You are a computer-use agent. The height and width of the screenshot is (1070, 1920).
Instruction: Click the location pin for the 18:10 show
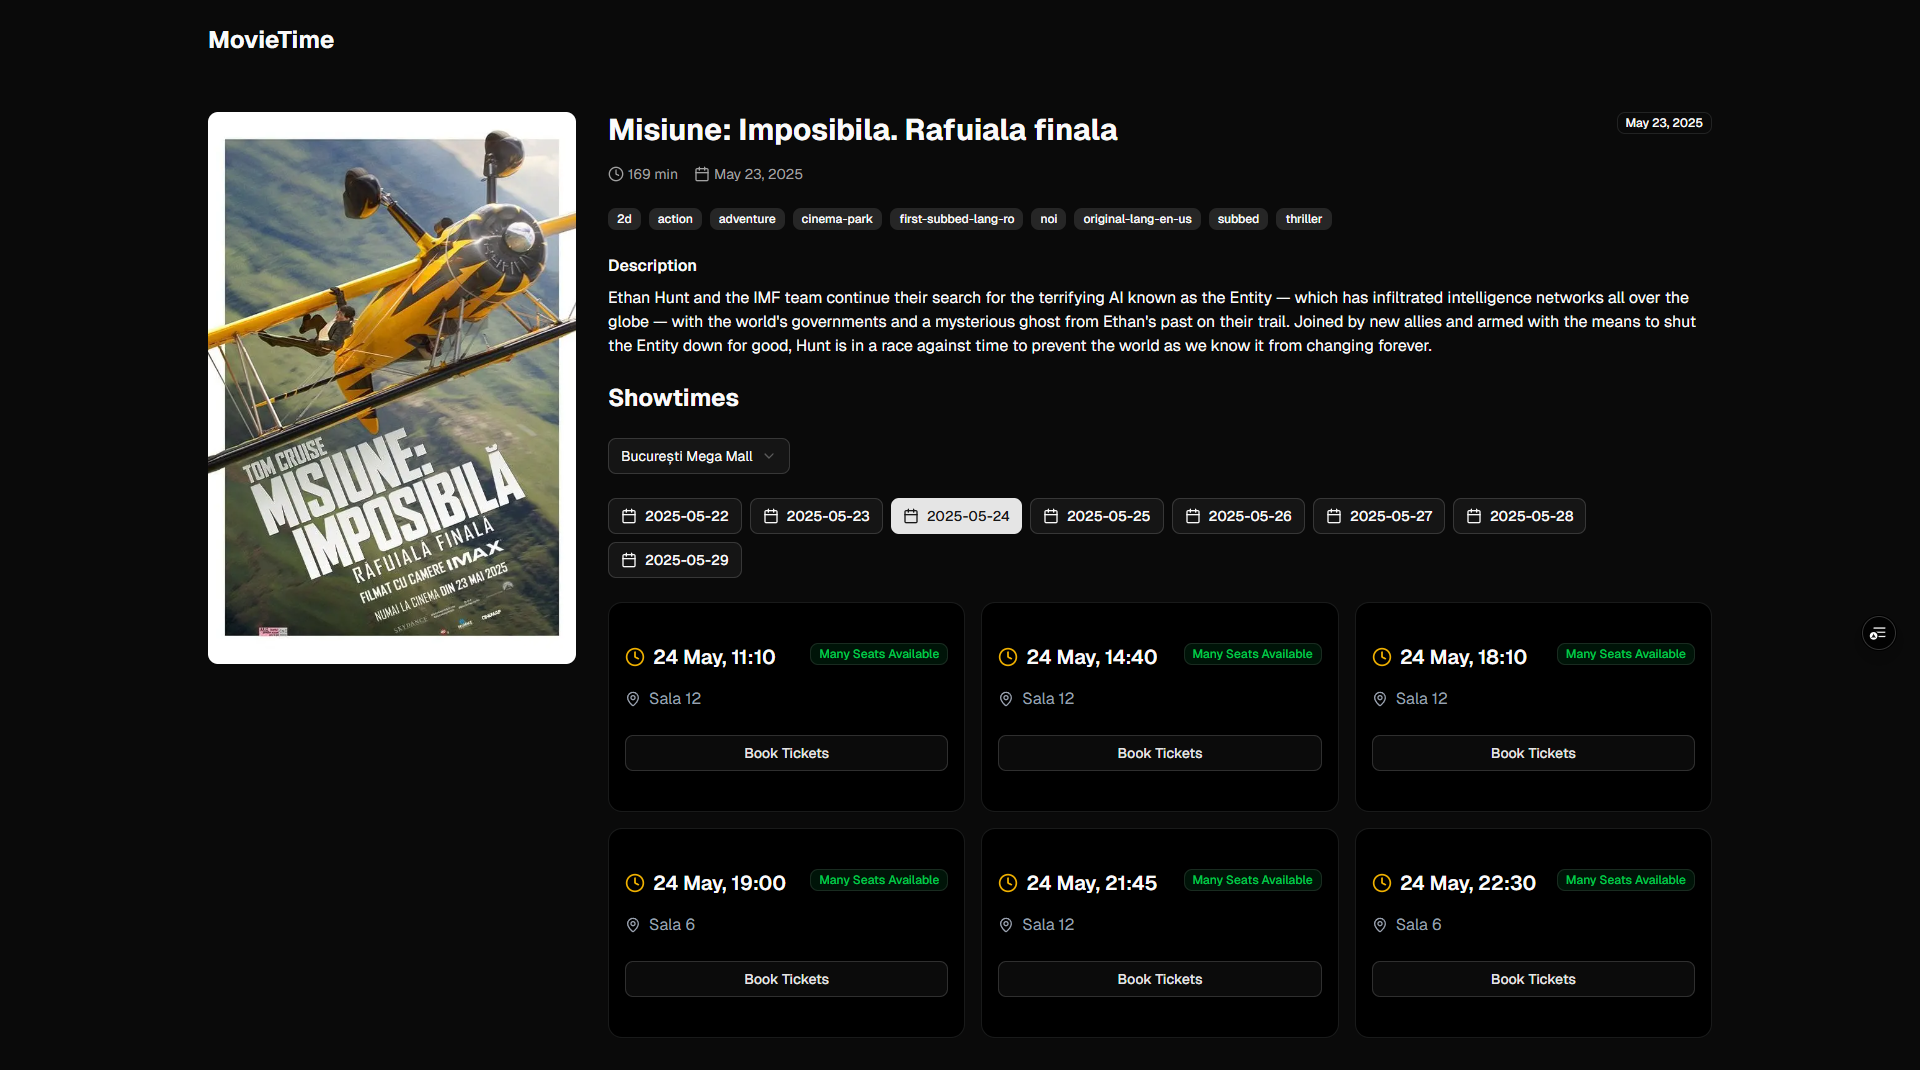pos(1380,699)
